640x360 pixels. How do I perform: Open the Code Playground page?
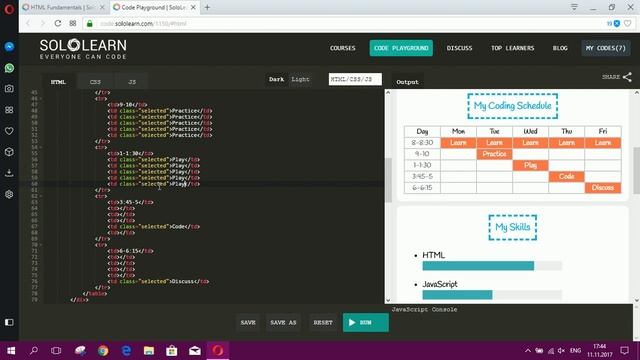(401, 48)
